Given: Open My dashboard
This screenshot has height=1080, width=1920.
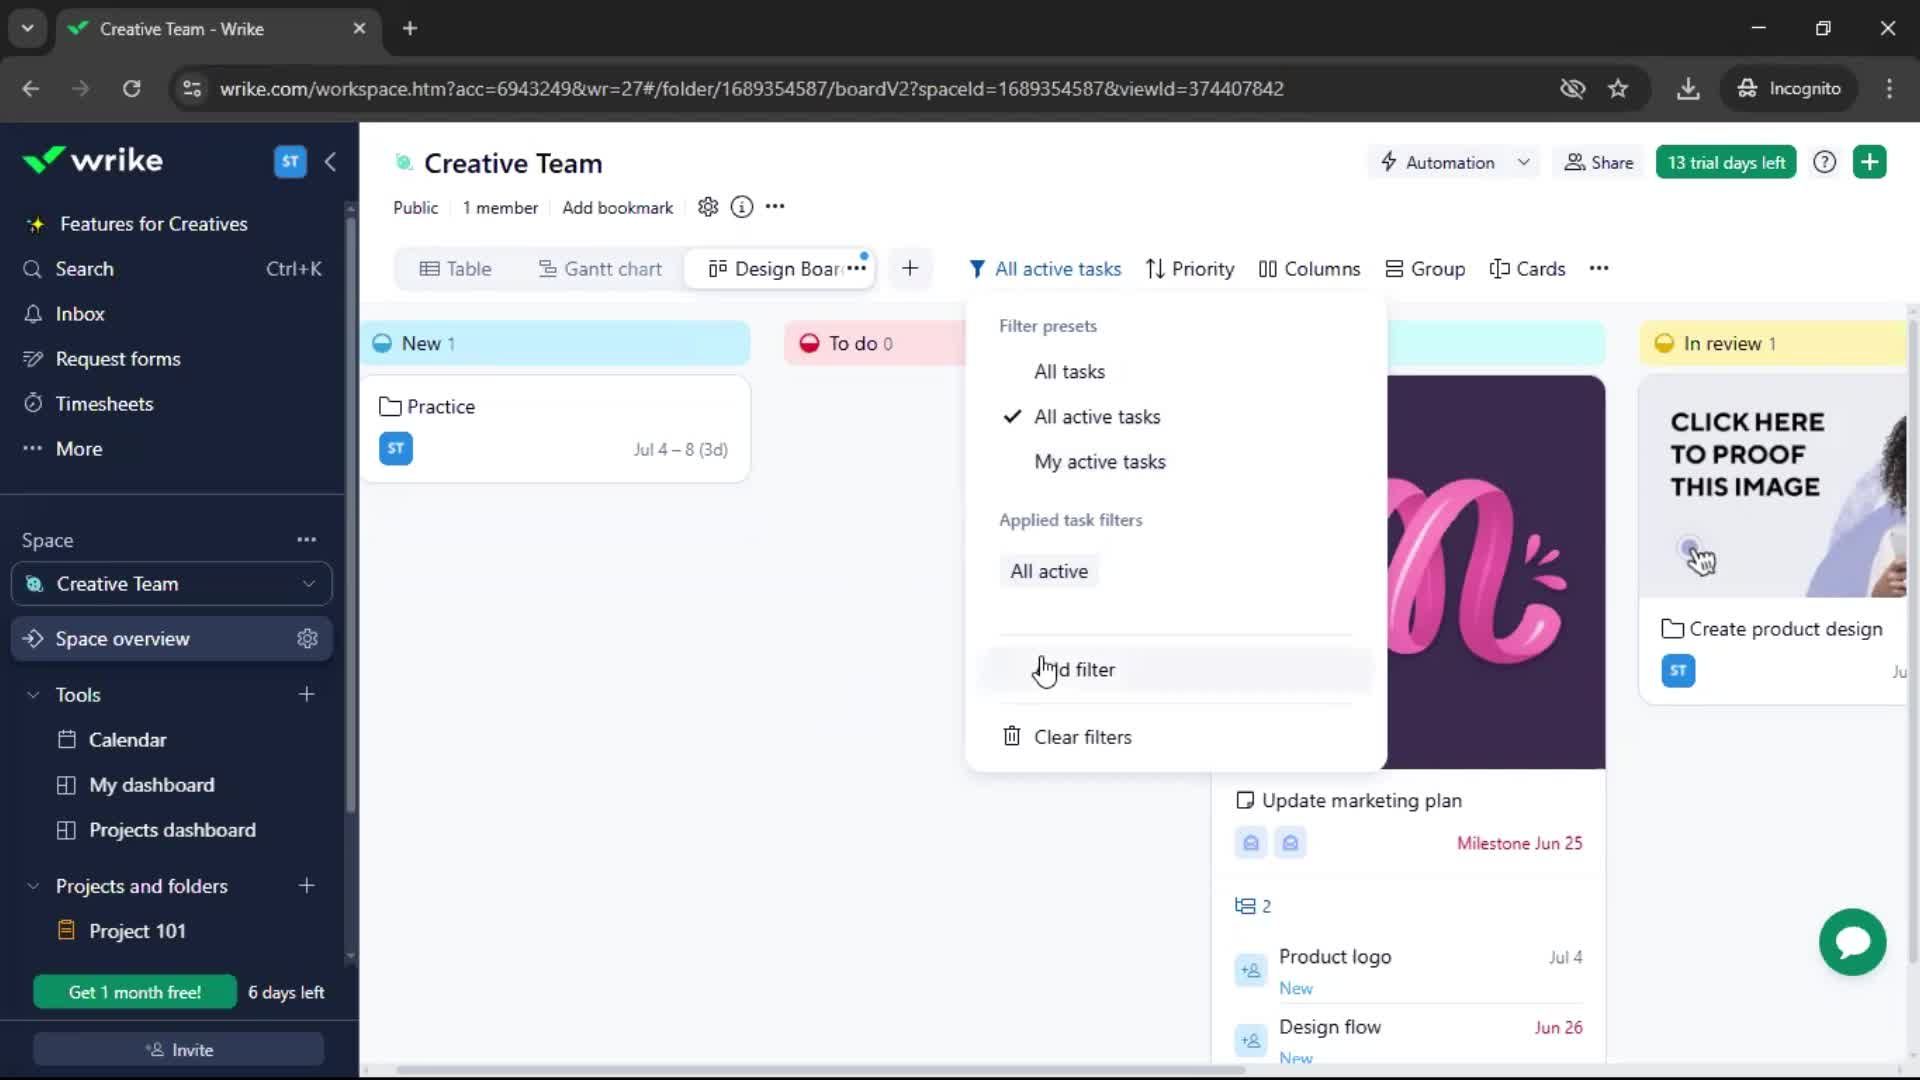Looking at the screenshot, I should pyautogui.click(x=151, y=785).
